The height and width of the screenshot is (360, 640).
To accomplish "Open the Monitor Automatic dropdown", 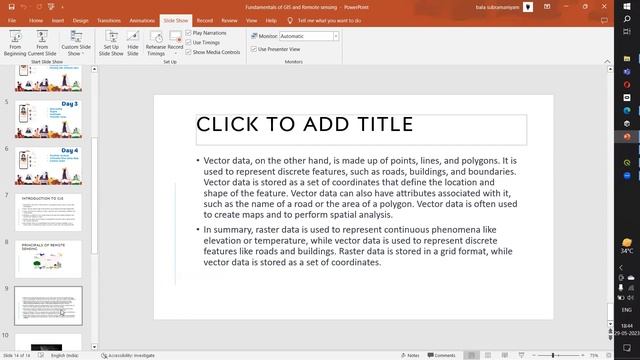I will point(336,36).
